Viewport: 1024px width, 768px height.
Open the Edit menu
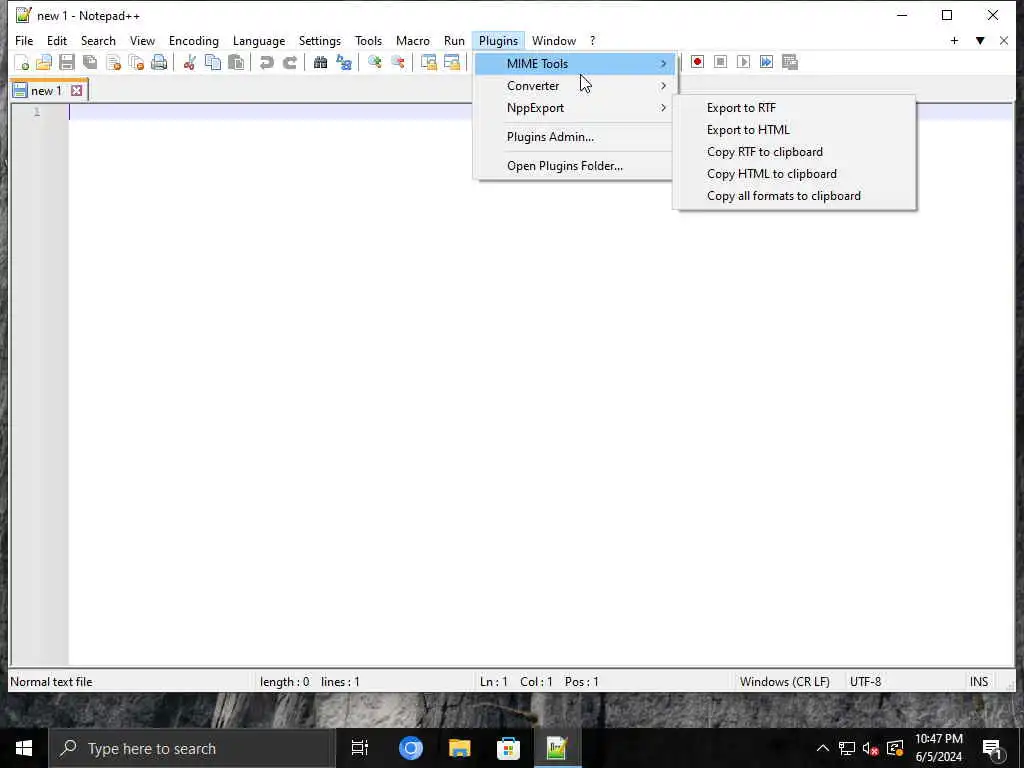[x=57, y=40]
